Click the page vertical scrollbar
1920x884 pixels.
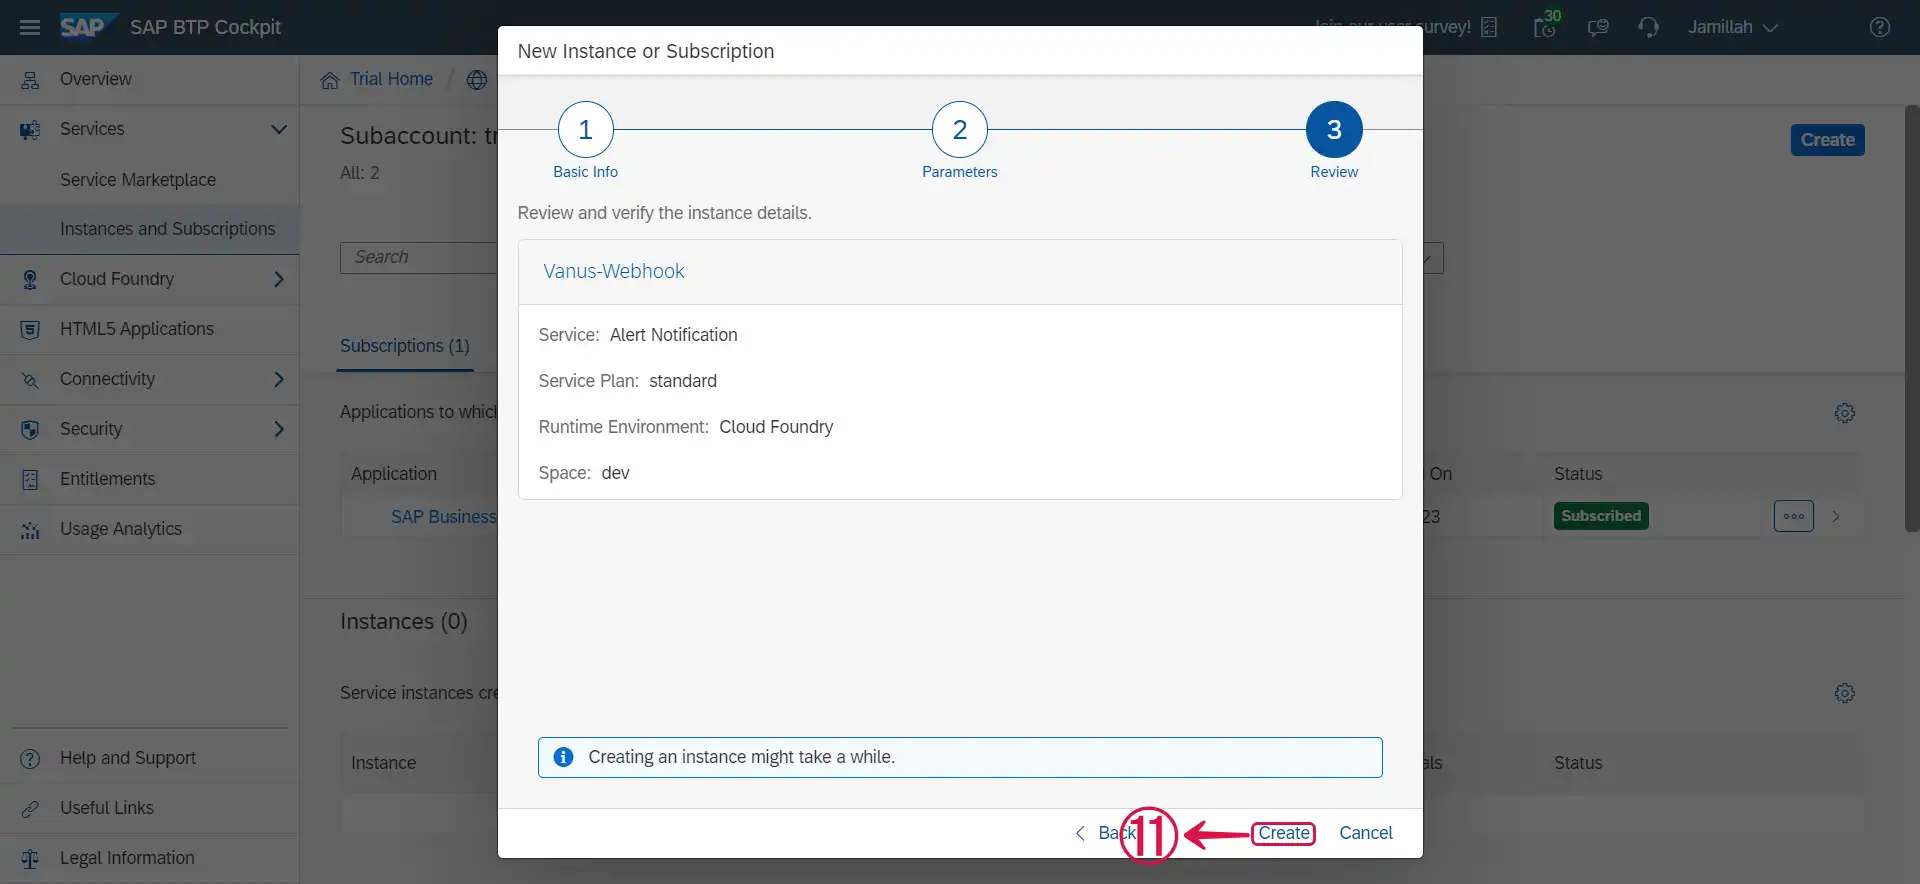(x=1911, y=318)
